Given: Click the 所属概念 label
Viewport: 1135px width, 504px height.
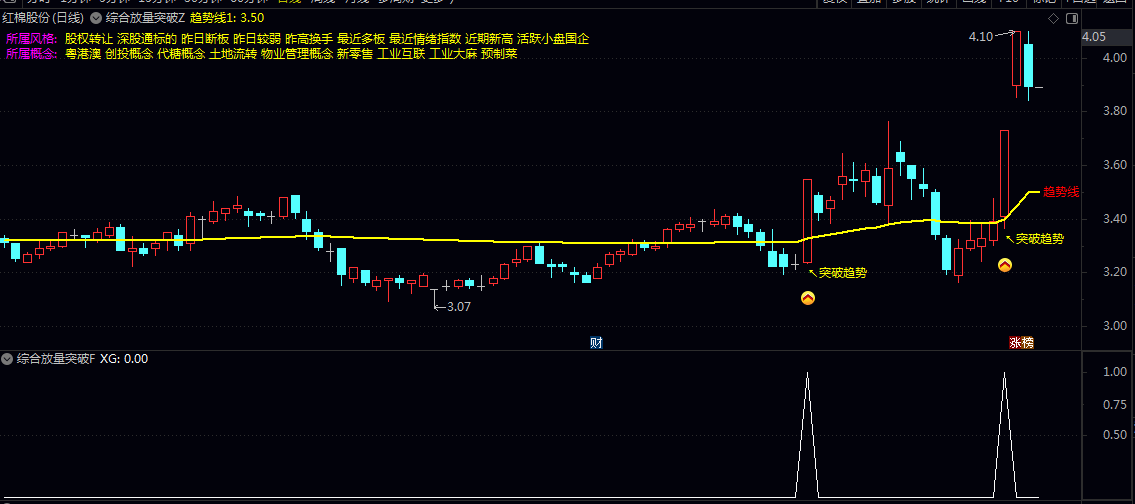Looking at the screenshot, I should click(x=32, y=54).
